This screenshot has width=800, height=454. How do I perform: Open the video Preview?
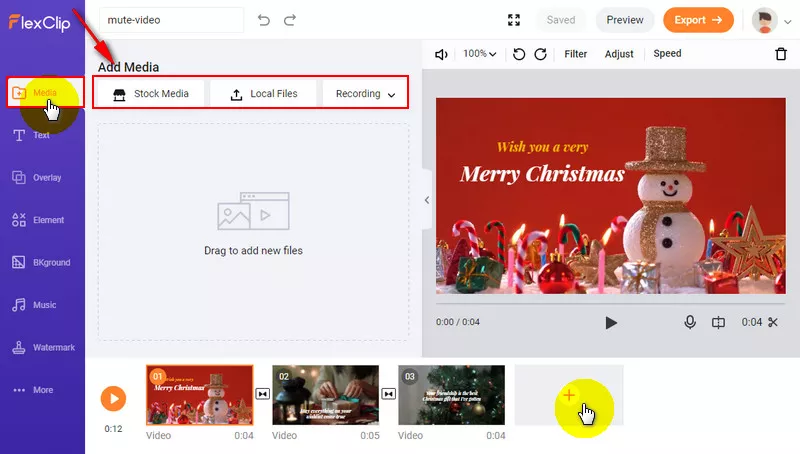[x=625, y=20]
